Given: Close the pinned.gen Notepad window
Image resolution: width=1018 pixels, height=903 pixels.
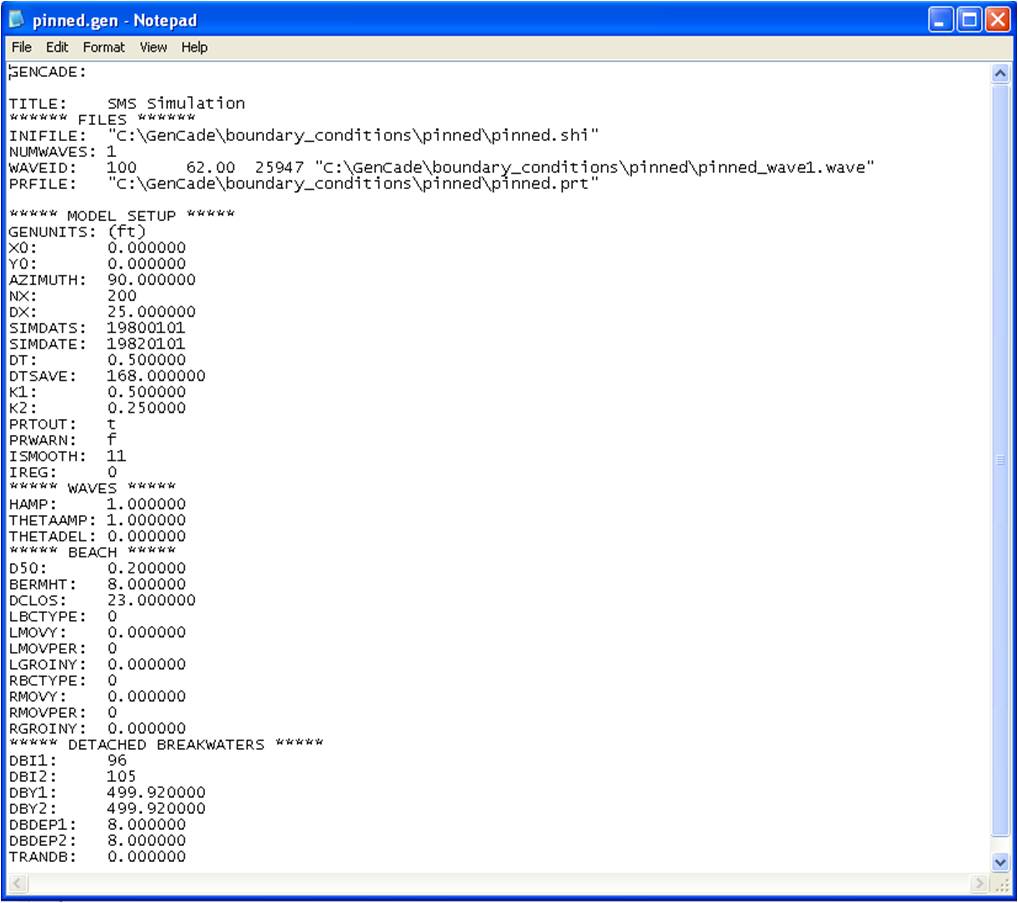Looking at the screenshot, I should tap(998, 20).
